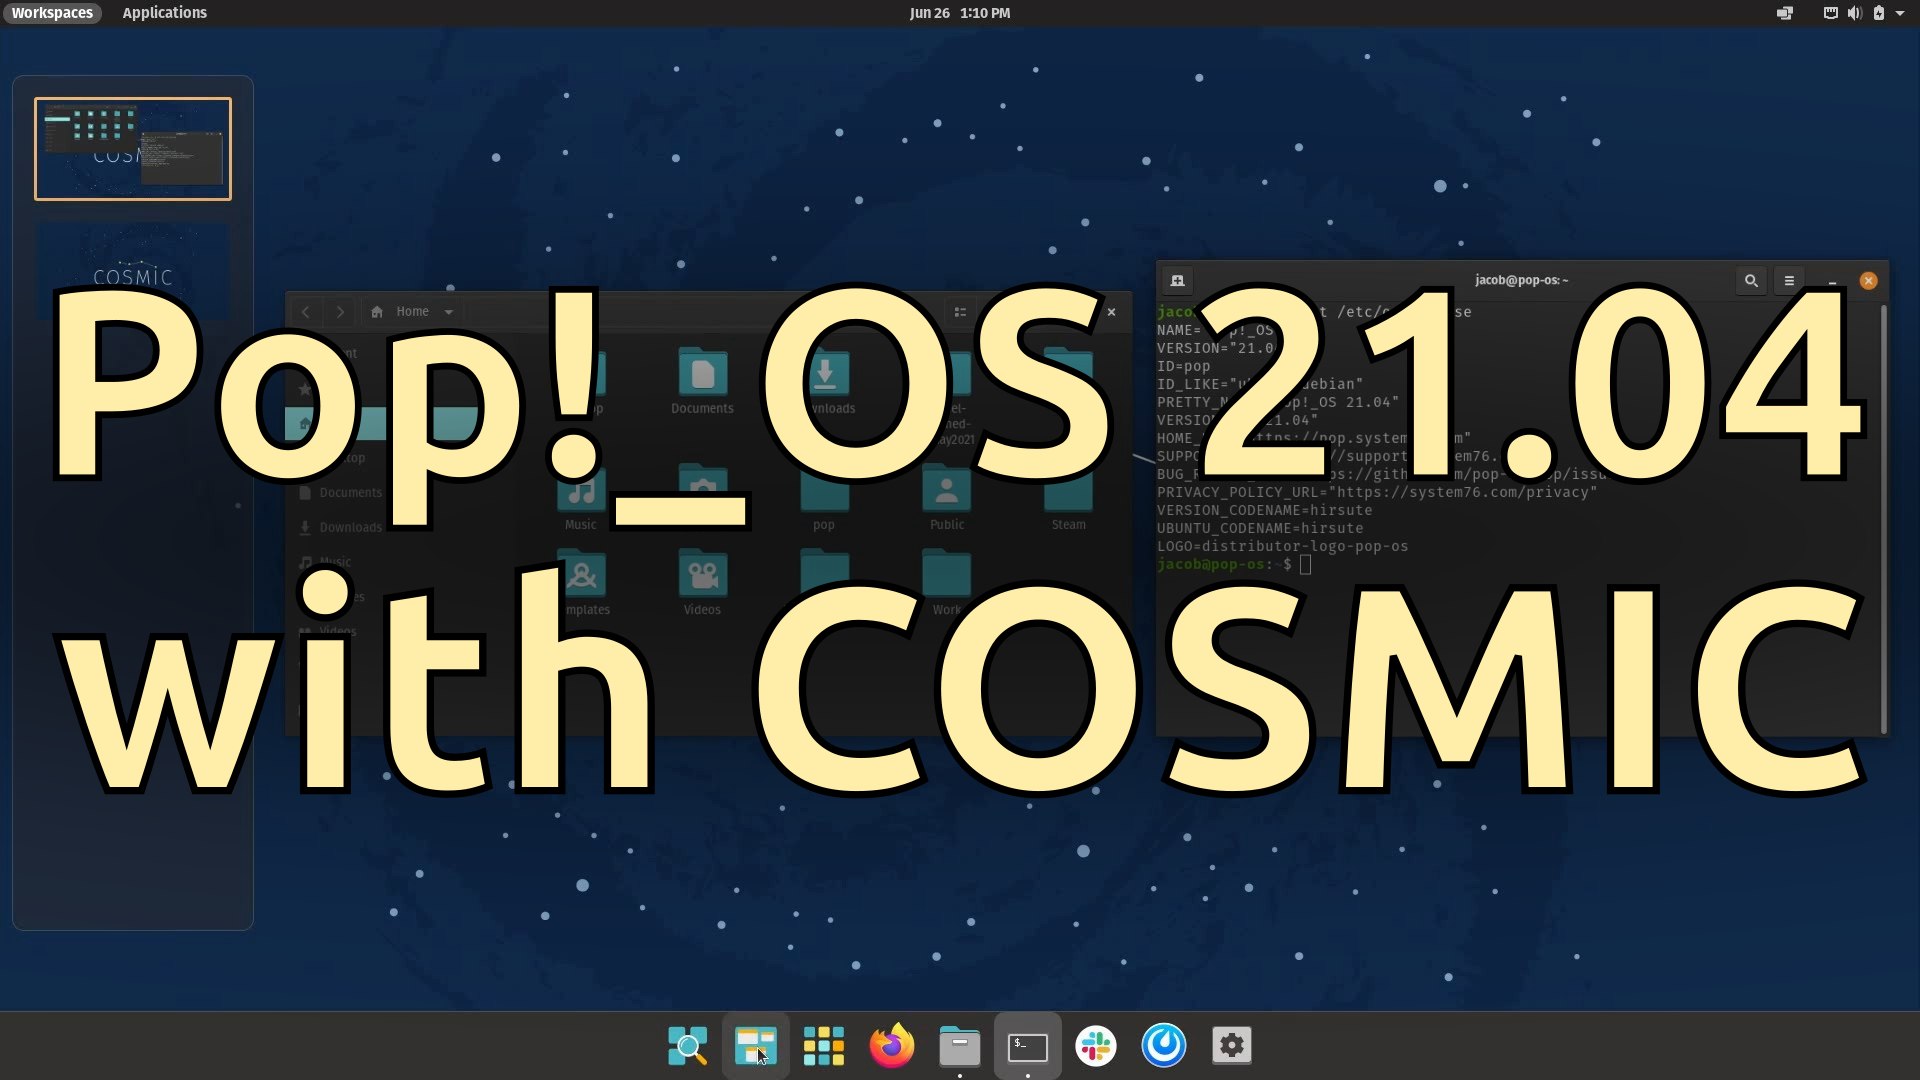Activate the search icon in the terminal

click(x=1750, y=280)
